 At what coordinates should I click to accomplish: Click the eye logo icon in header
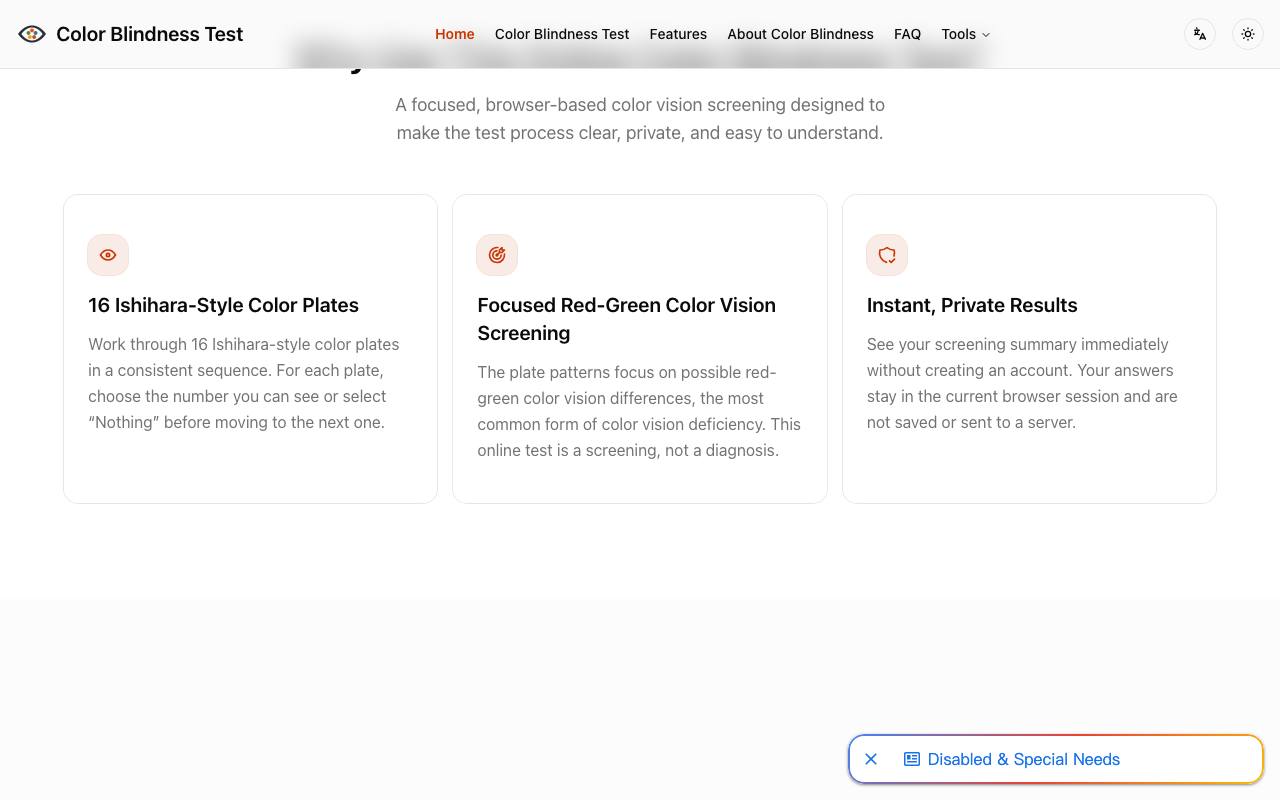click(x=32, y=34)
